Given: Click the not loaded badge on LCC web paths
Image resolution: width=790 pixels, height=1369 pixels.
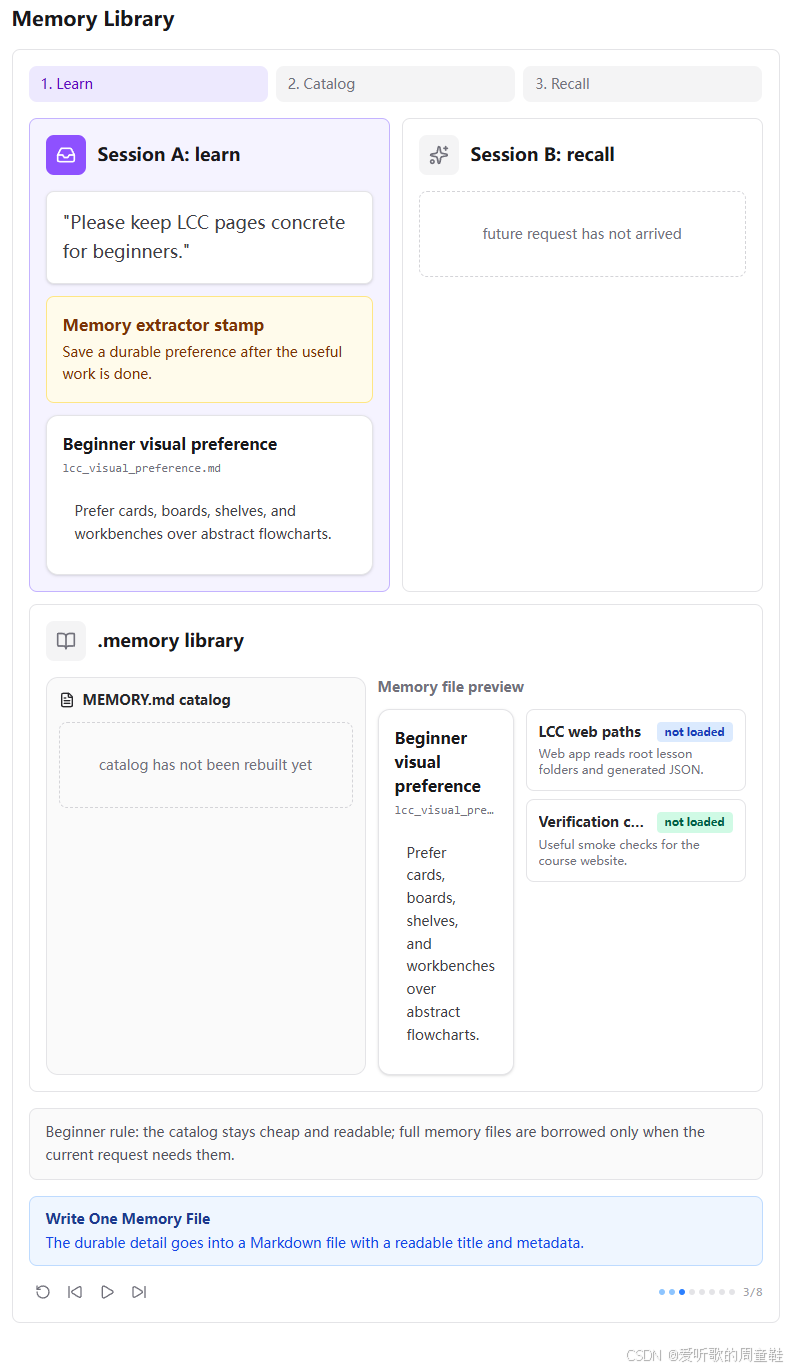Looking at the screenshot, I should point(695,732).
